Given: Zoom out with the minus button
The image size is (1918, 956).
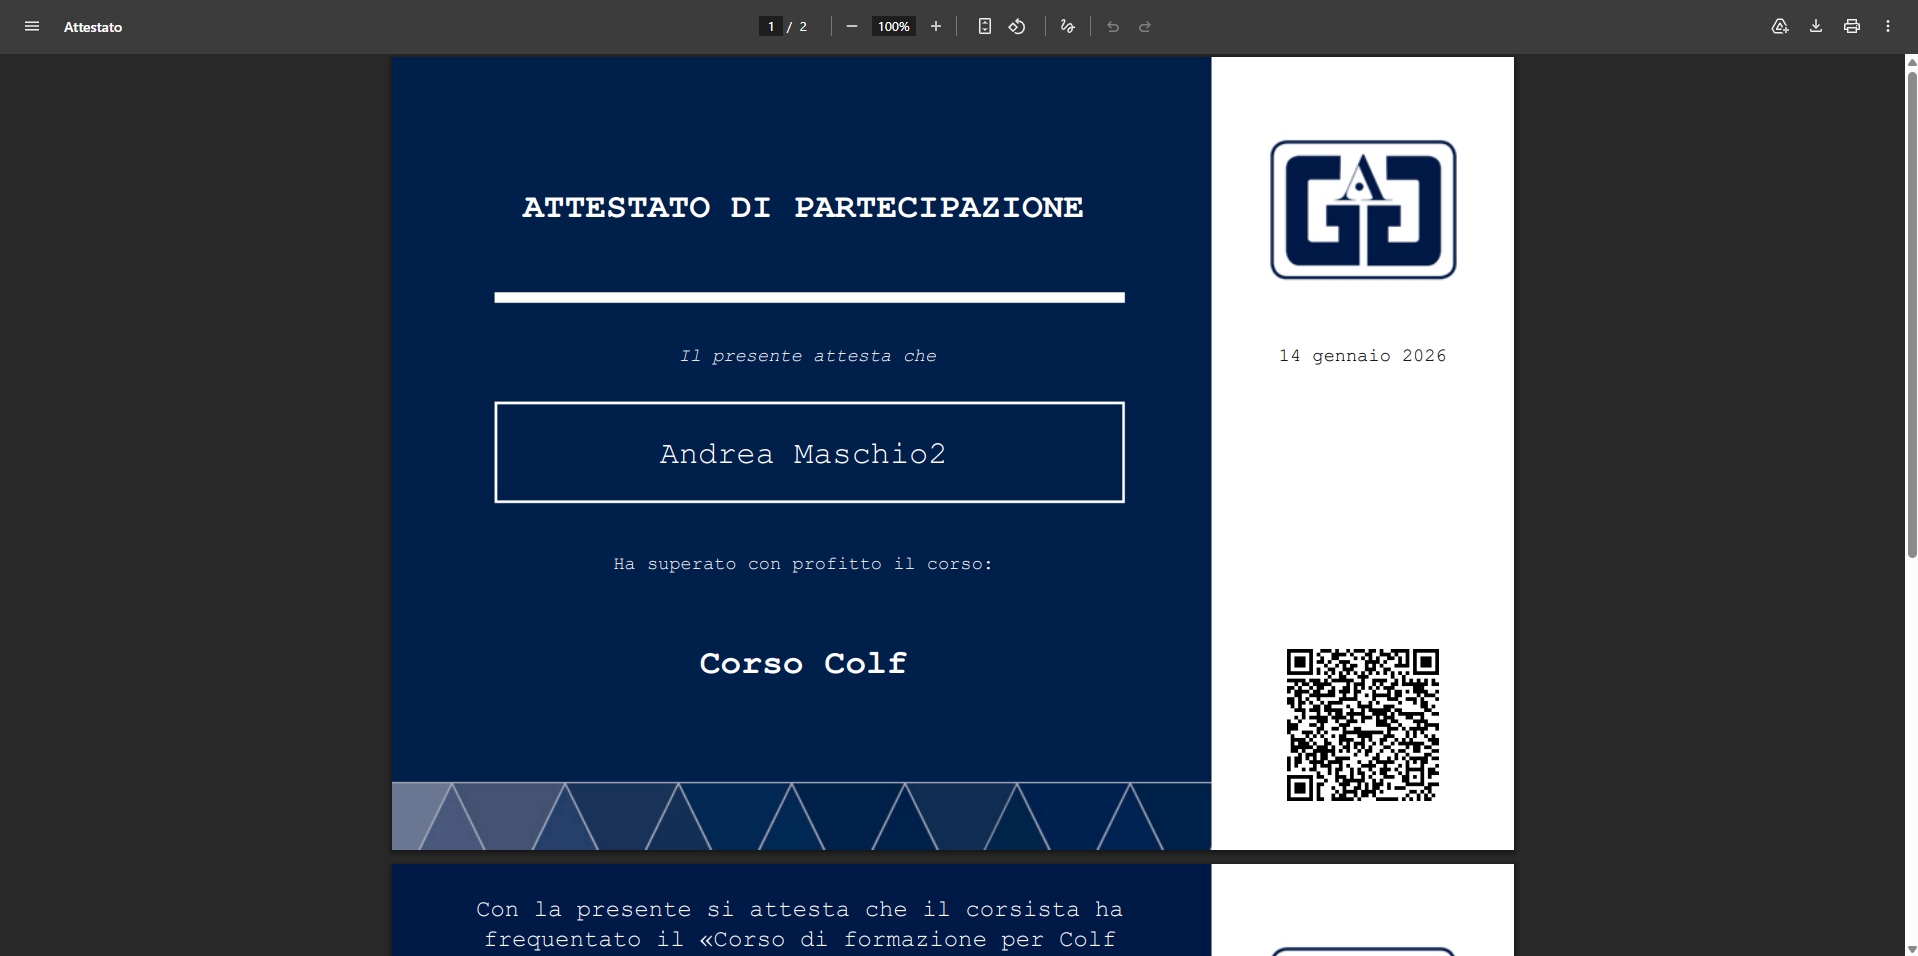Looking at the screenshot, I should tap(852, 27).
